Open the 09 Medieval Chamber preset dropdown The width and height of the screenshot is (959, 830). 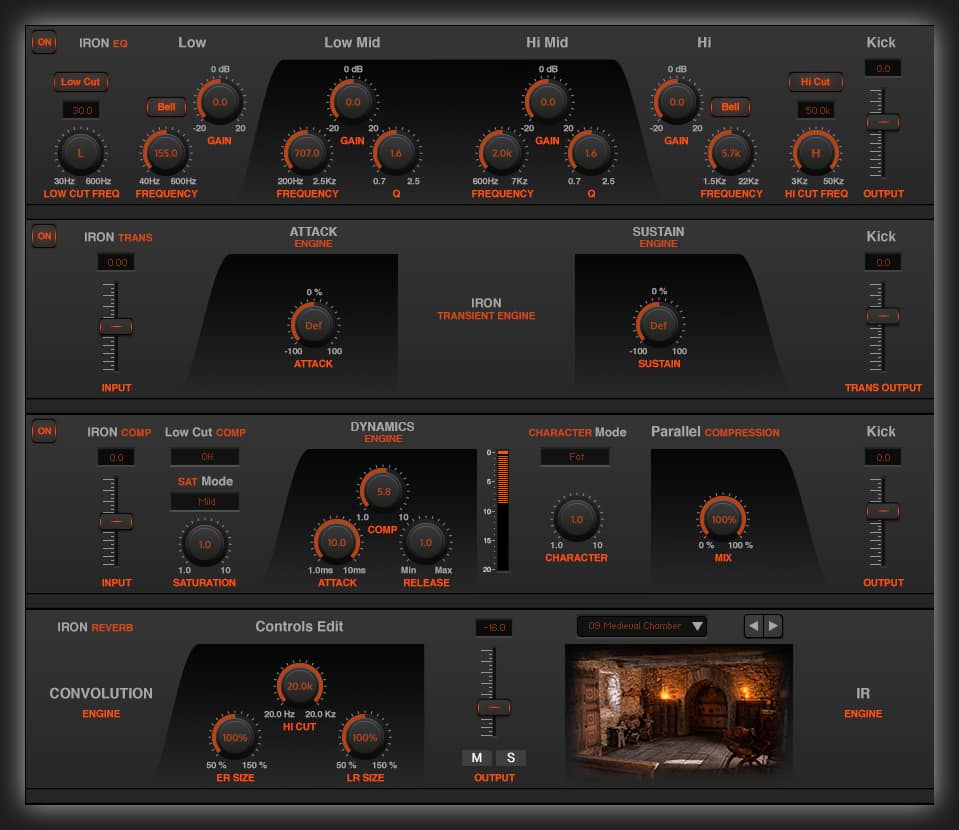click(x=642, y=626)
